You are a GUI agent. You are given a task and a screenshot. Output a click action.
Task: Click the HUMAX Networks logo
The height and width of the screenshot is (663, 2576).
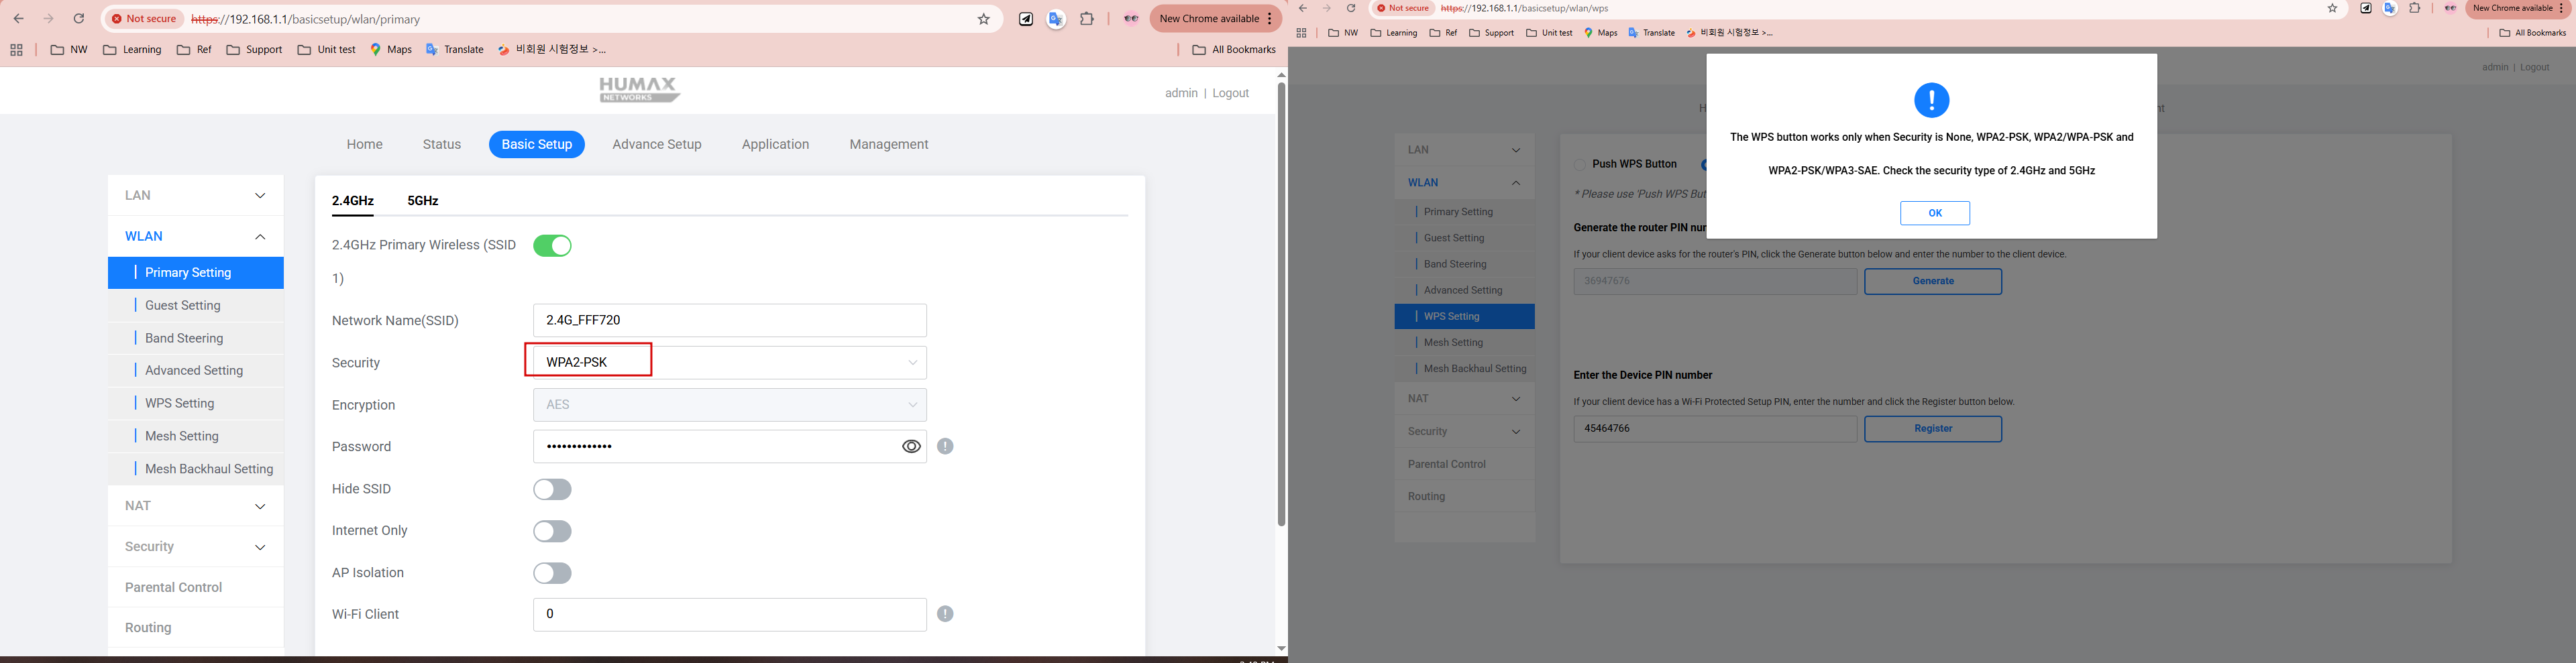coord(640,90)
